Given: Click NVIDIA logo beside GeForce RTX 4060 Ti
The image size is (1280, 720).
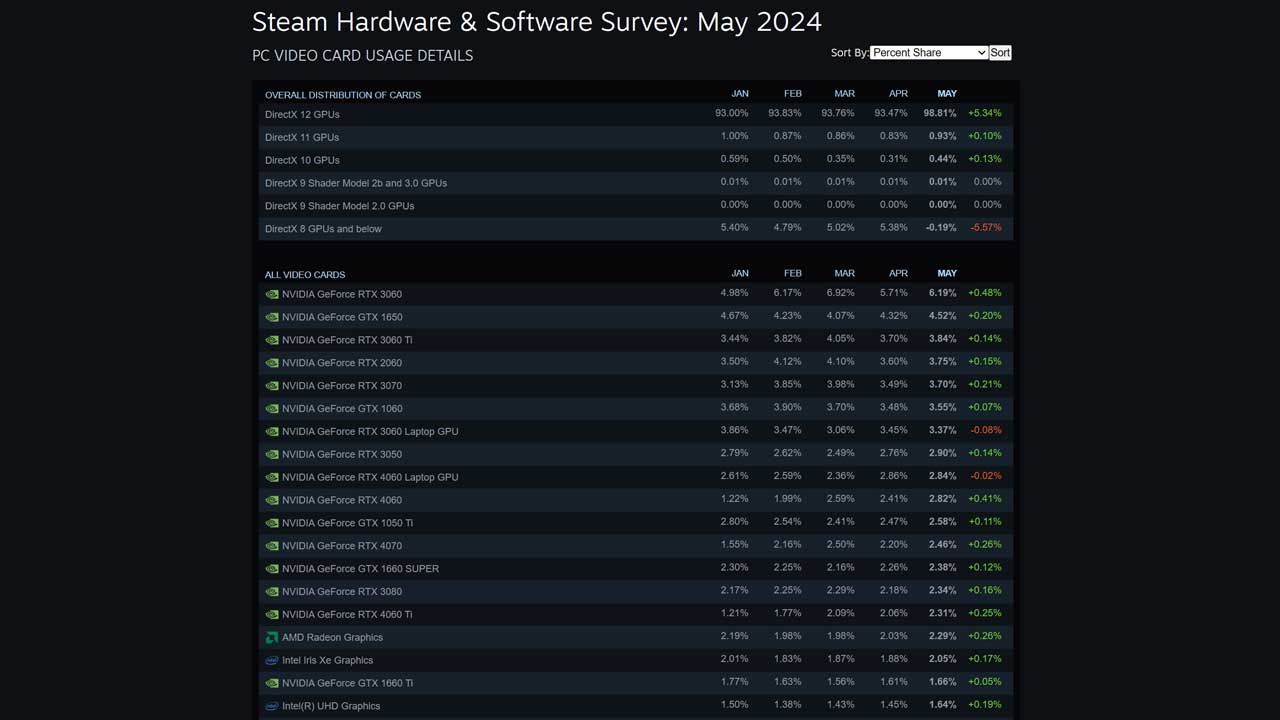Looking at the screenshot, I should tap(272, 615).
